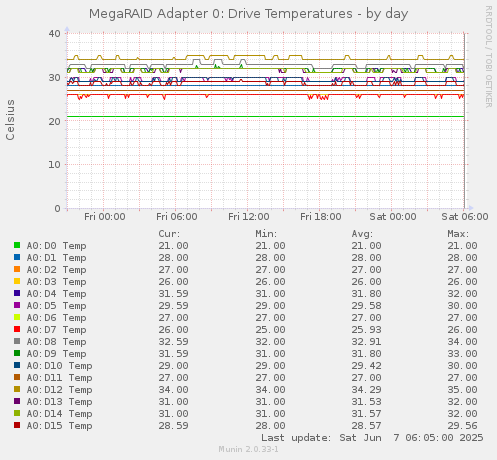Click the A0:D14 Avg value '31.57'
The width and height of the screenshot is (497, 460).
click(366, 413)
